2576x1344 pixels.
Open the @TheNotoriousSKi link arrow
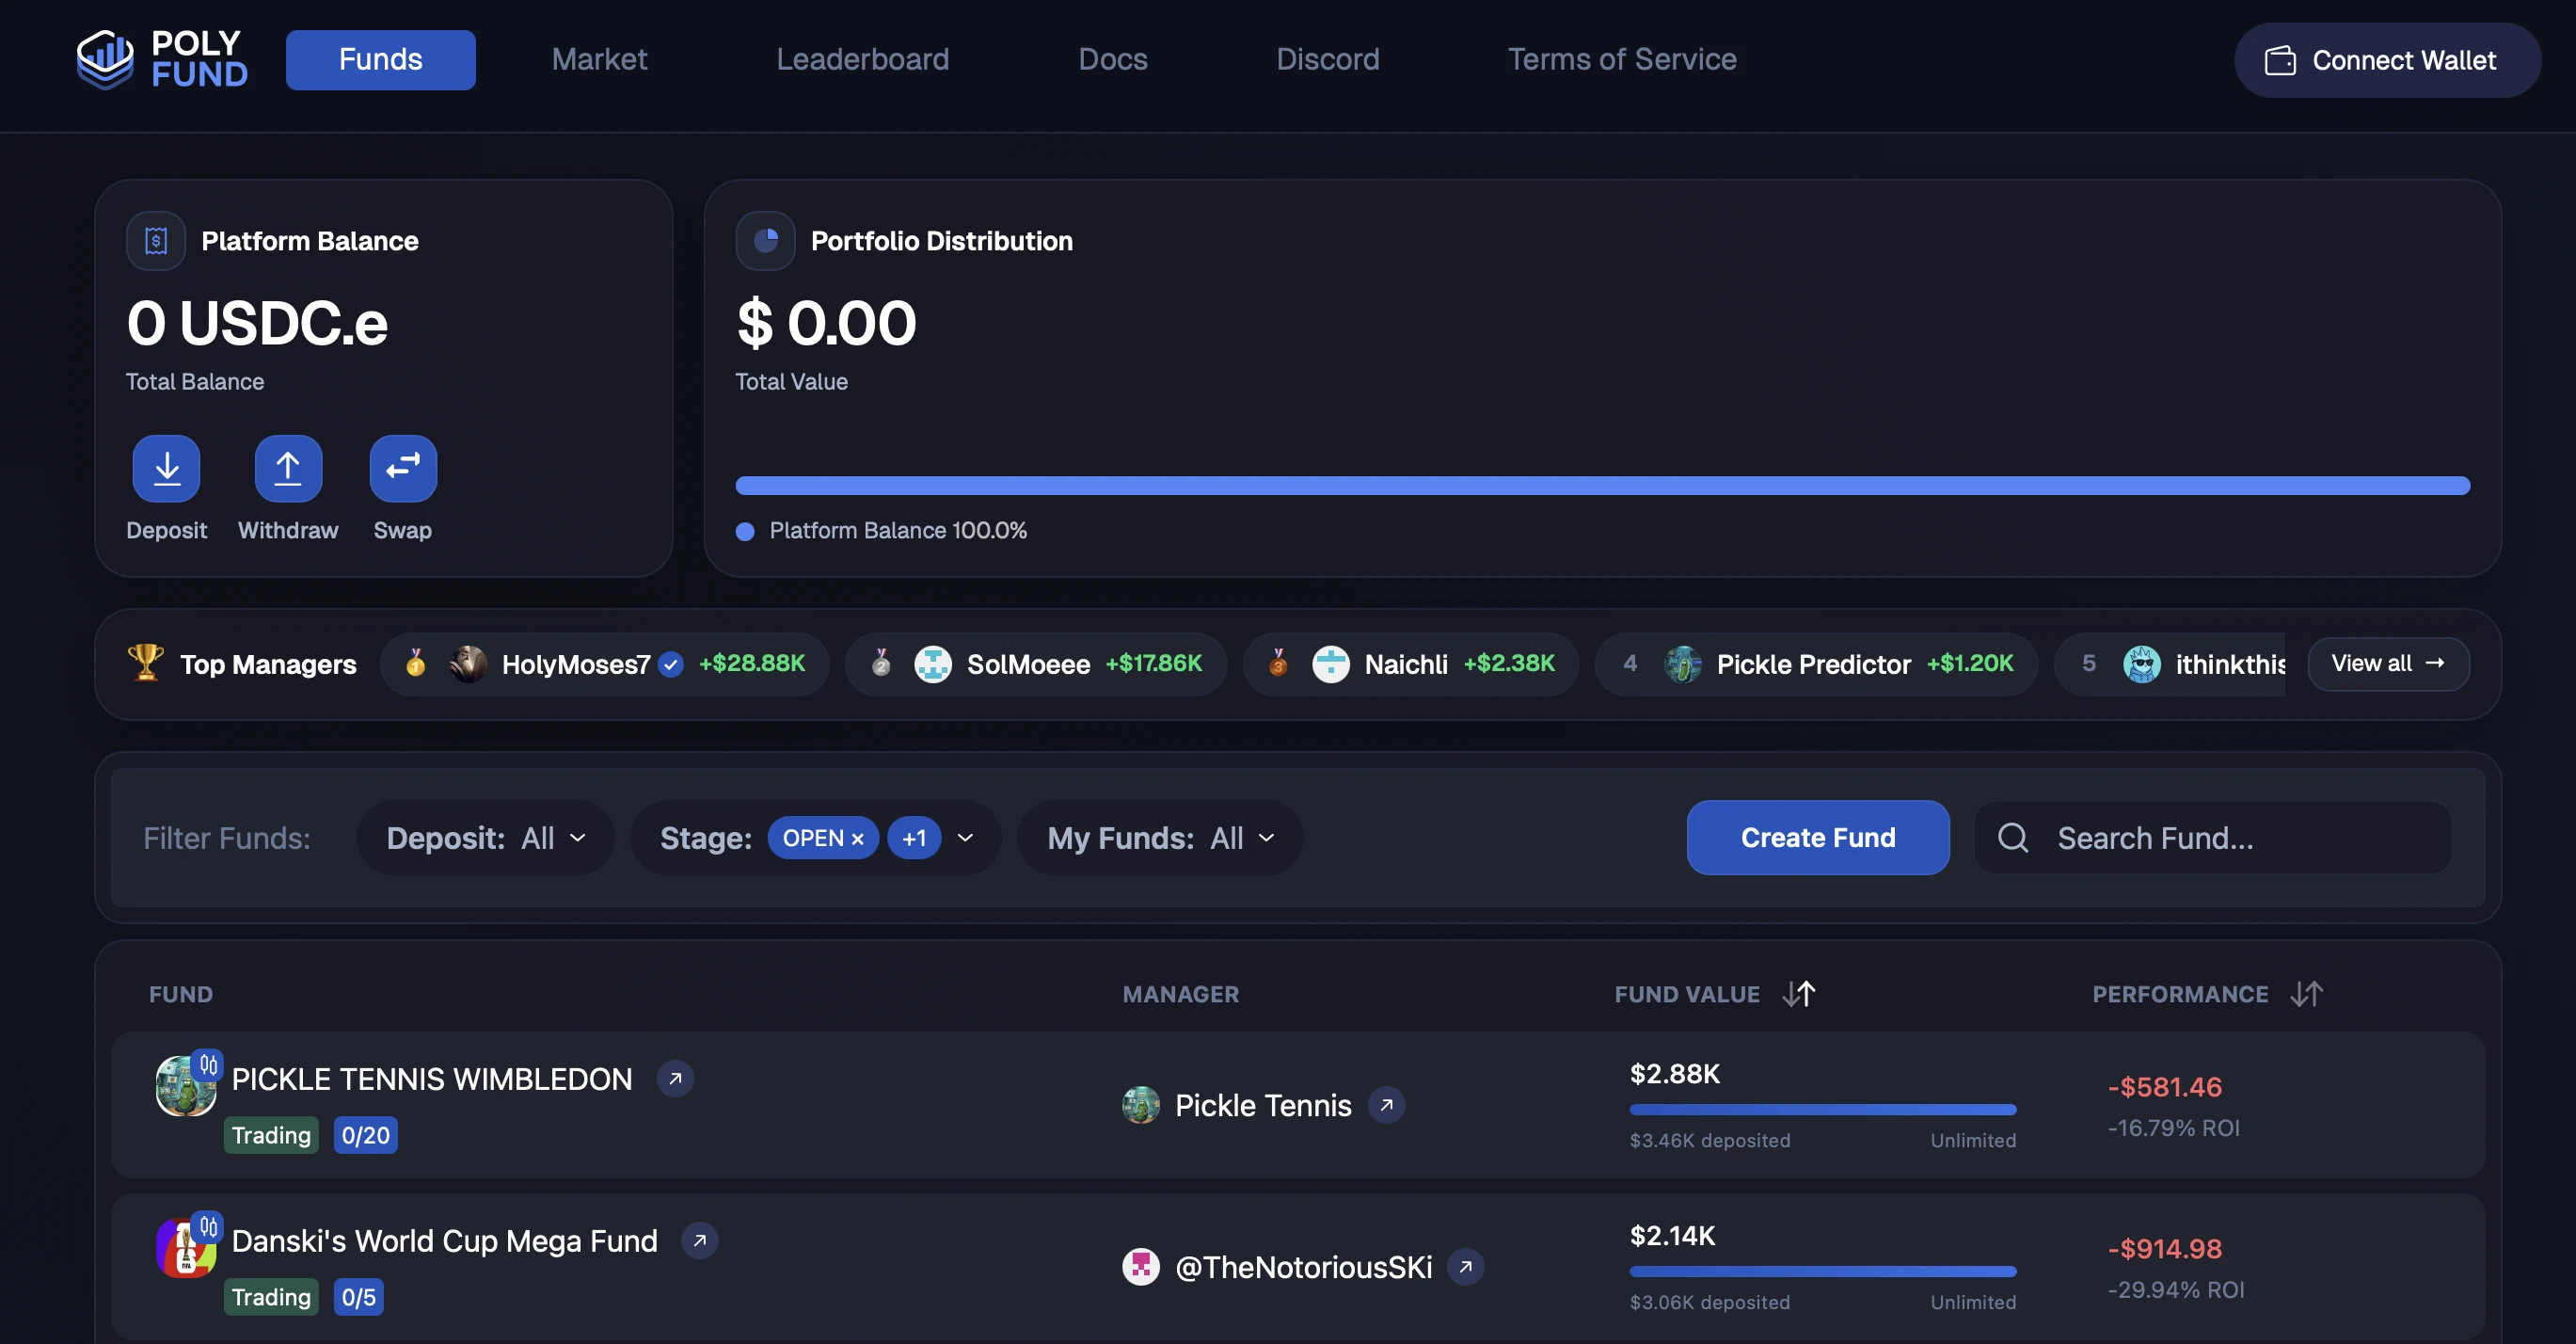(x=1465, y=1267)
